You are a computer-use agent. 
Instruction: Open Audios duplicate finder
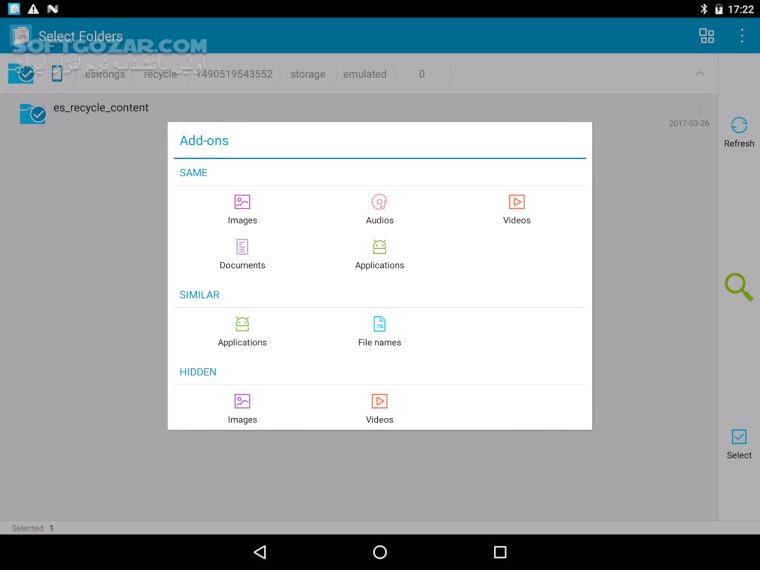[380, 209]
